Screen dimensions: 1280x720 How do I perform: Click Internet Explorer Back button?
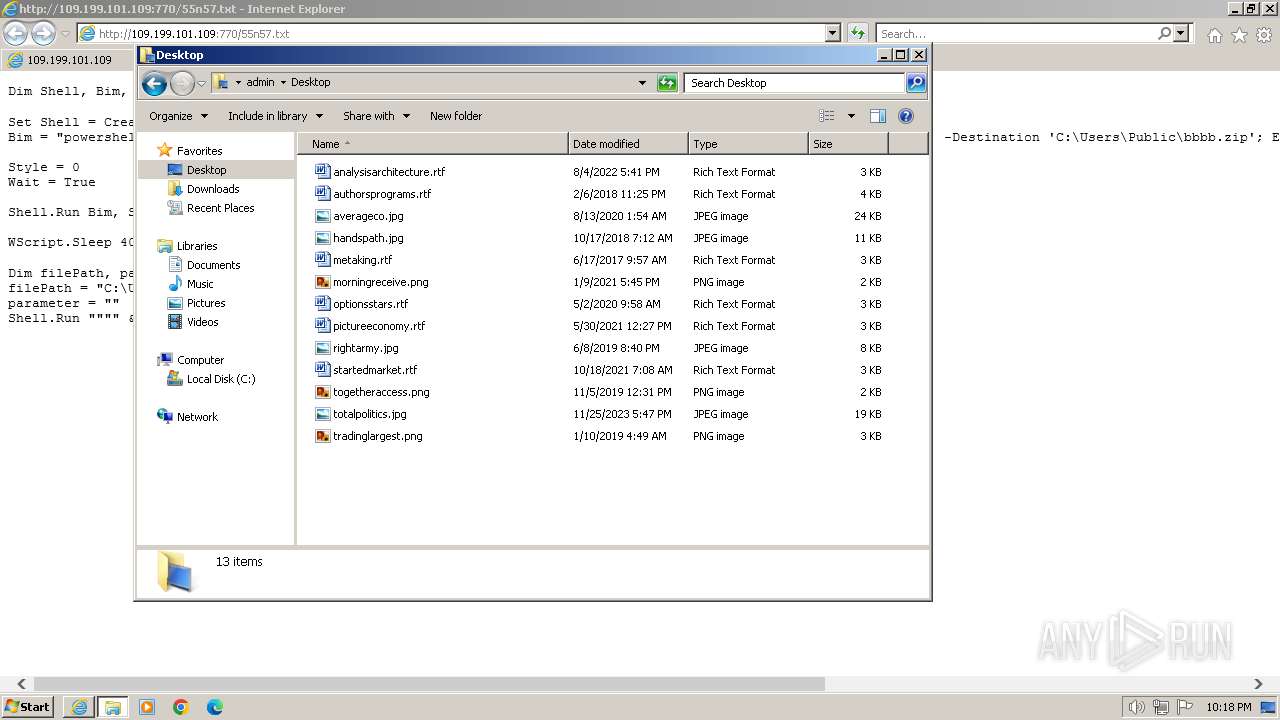pyautogui.click(x=15, y=33)
